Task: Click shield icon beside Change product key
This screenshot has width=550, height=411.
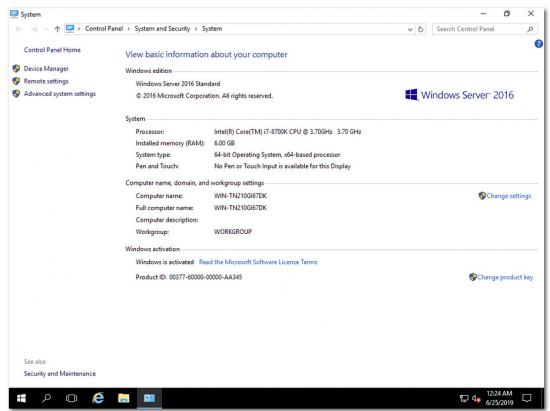Action: coord(473,277)
